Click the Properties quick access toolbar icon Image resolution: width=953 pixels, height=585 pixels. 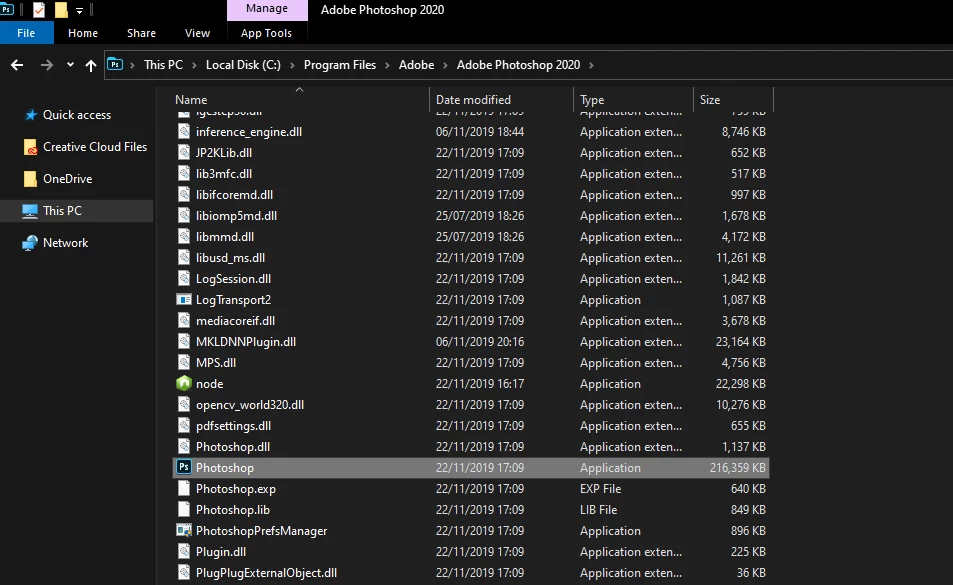coord(39,10)
